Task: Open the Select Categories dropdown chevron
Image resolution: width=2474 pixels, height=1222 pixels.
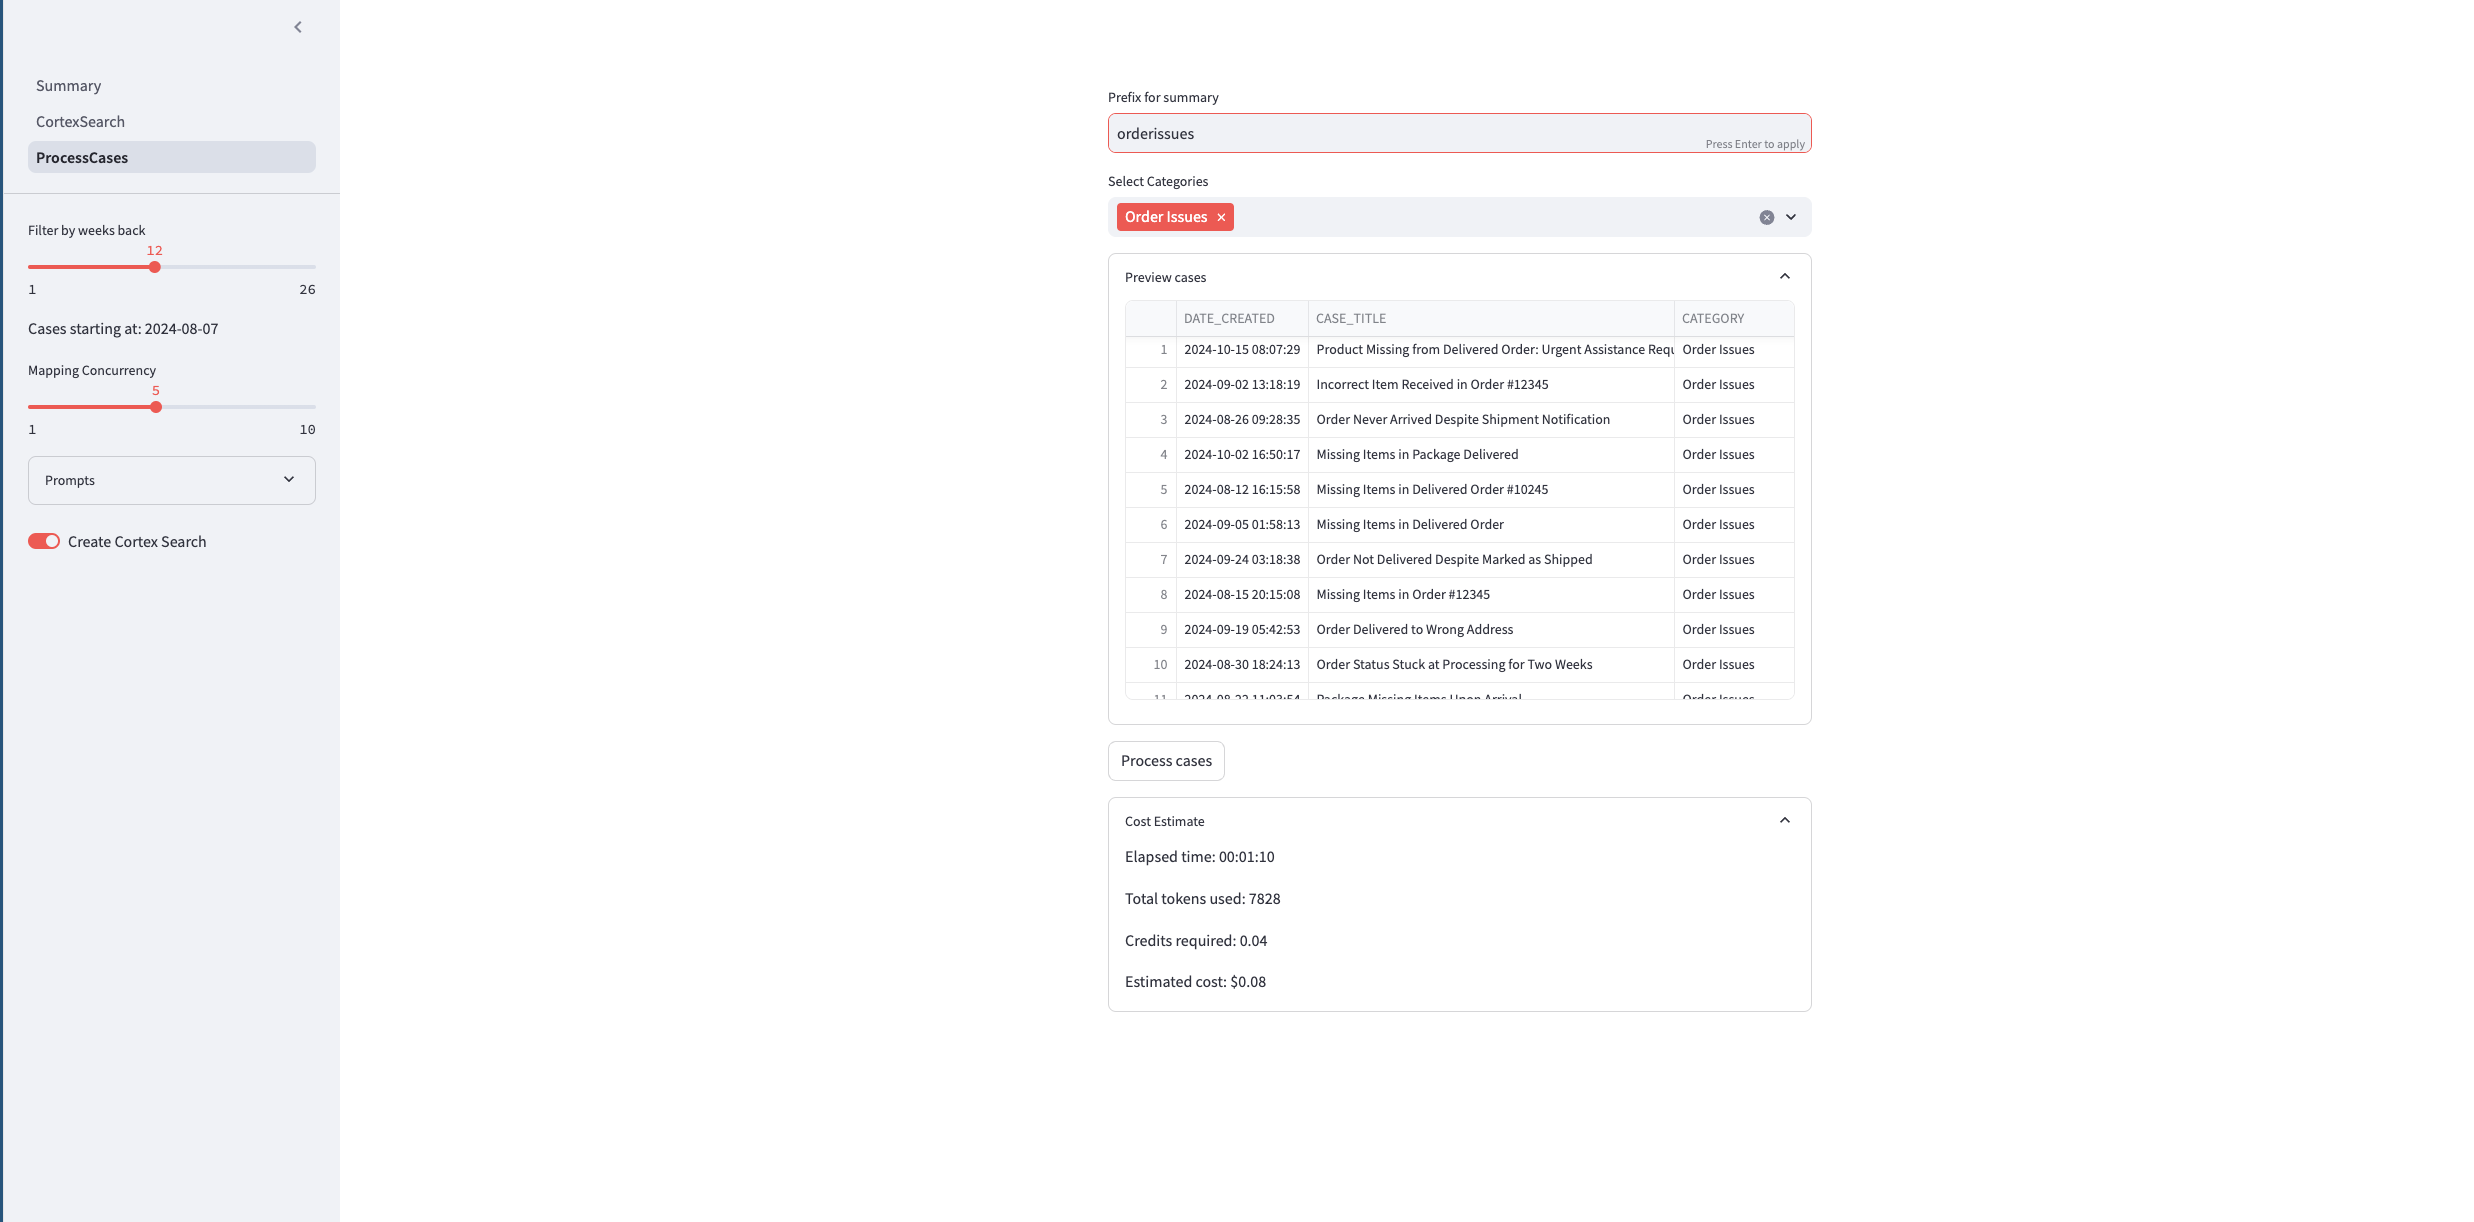Action: click(1791, 217)
